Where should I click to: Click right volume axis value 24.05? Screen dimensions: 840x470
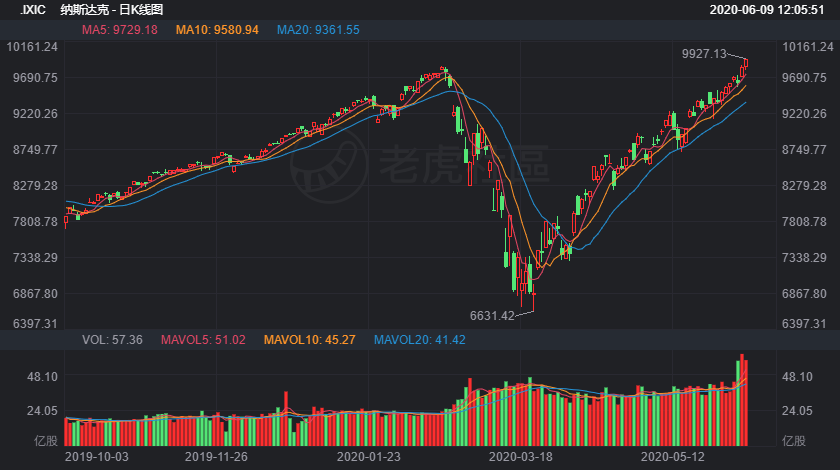point(797,411)
